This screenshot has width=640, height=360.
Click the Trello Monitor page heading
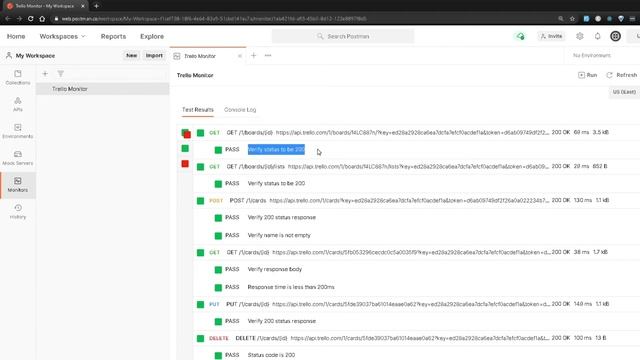[x=195, y=75]
